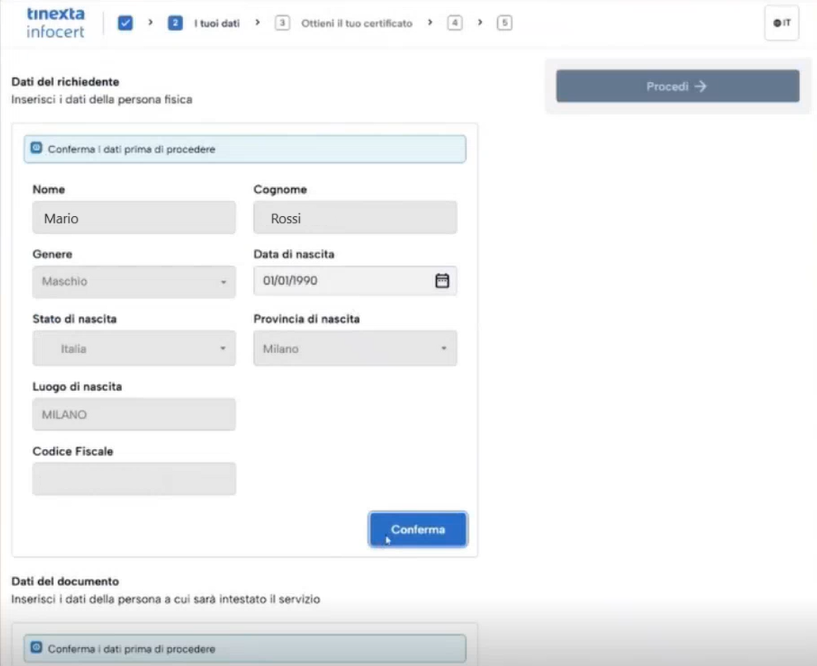The height and width of the screenshot is (666, 817).
Task: Click the completed step 1 checkmark icon
Action: click(125, 23)
